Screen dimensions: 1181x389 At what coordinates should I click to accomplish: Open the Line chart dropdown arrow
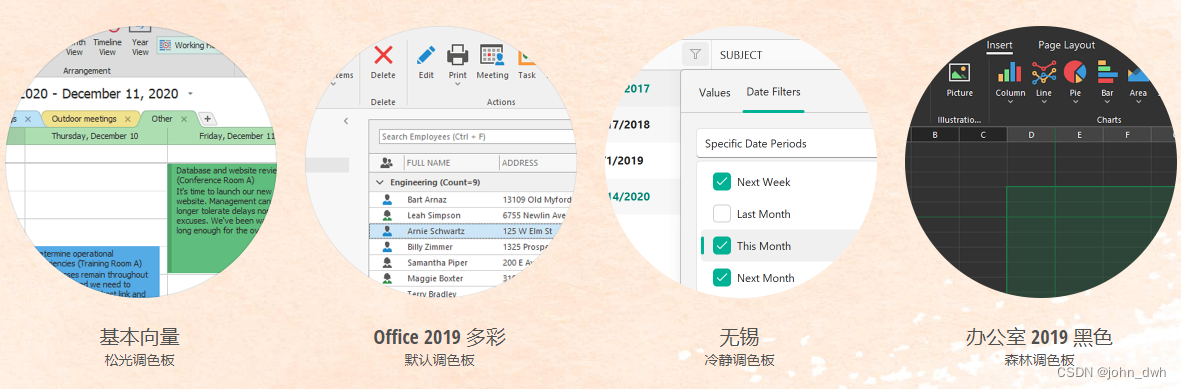1044,103
